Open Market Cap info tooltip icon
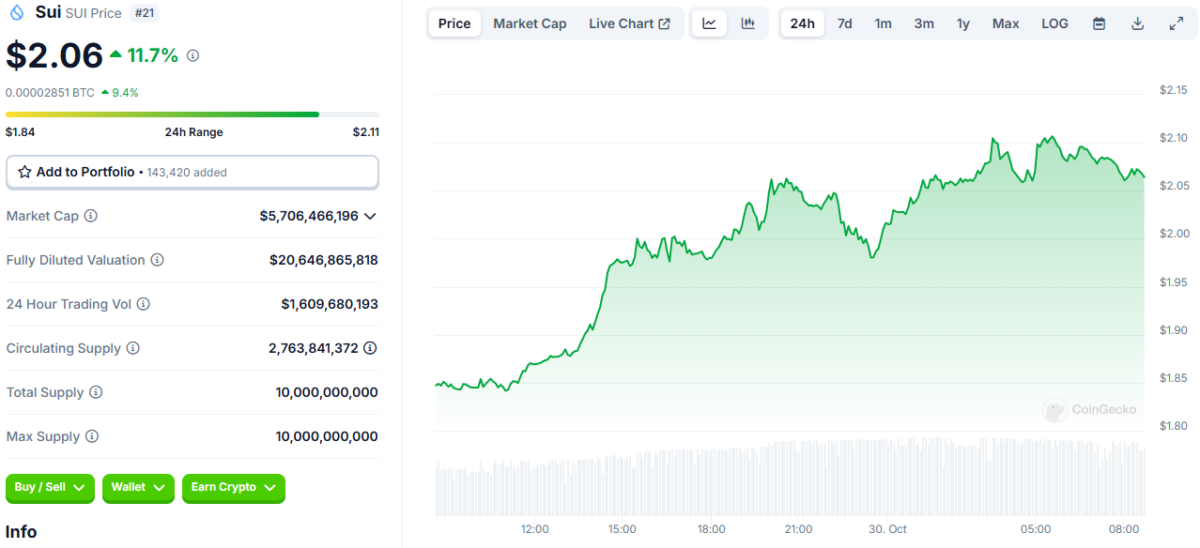 pos(91,216)
